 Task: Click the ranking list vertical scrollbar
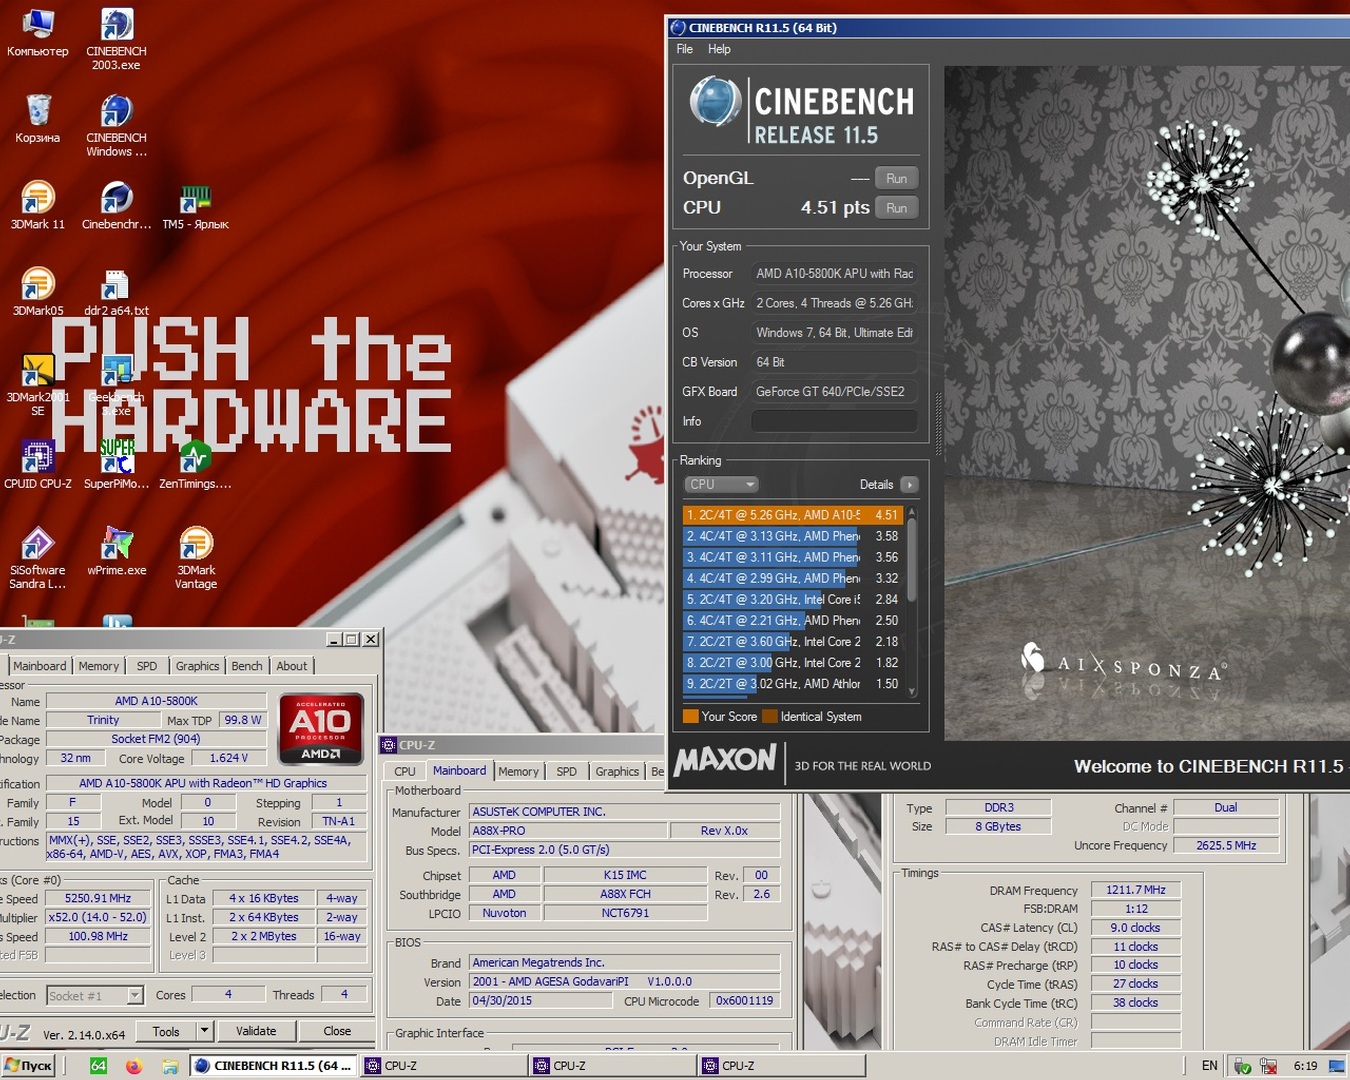click(x=911, y=560)
